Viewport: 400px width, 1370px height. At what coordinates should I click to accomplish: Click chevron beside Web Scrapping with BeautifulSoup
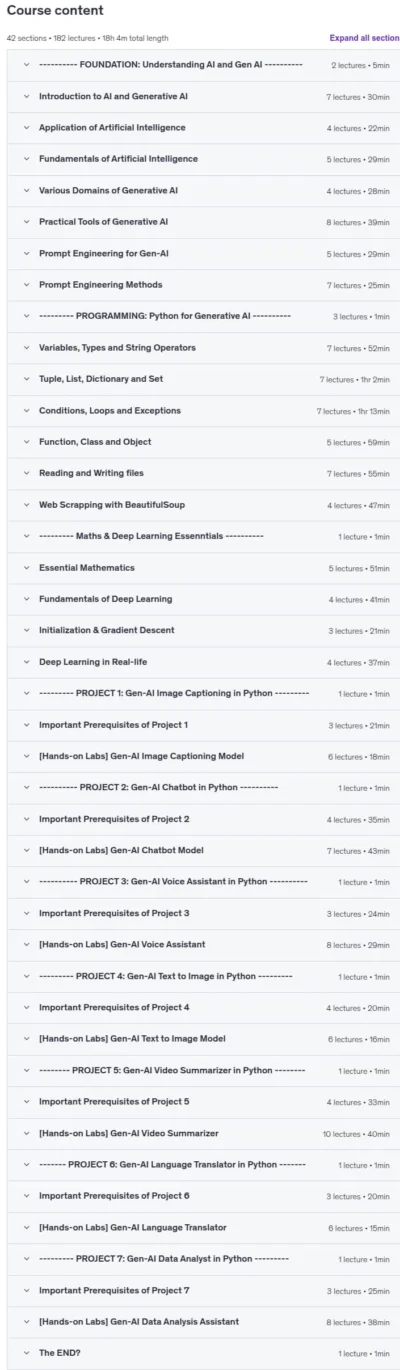25,504
